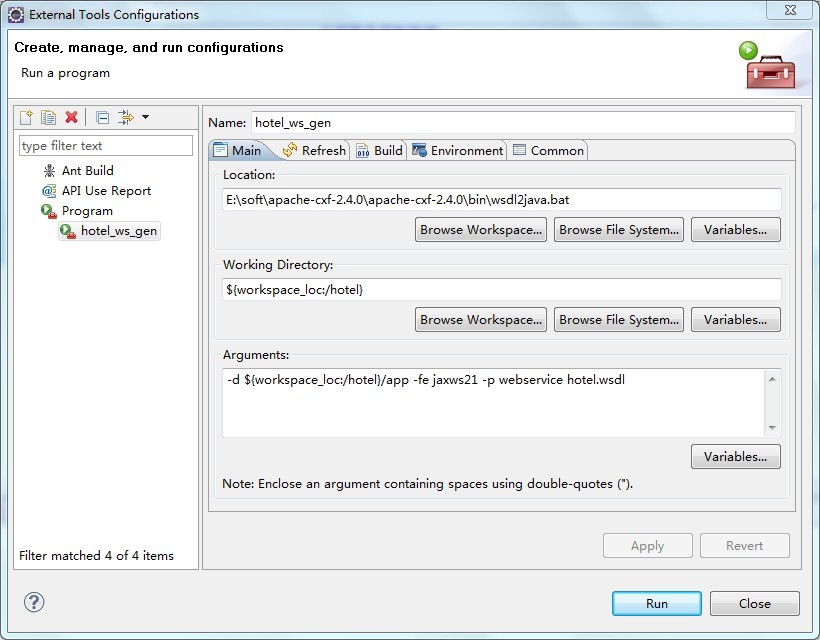Click the Ant Build icon
The height and width of the screenshot is (640, 820).
tap(49, 170)
